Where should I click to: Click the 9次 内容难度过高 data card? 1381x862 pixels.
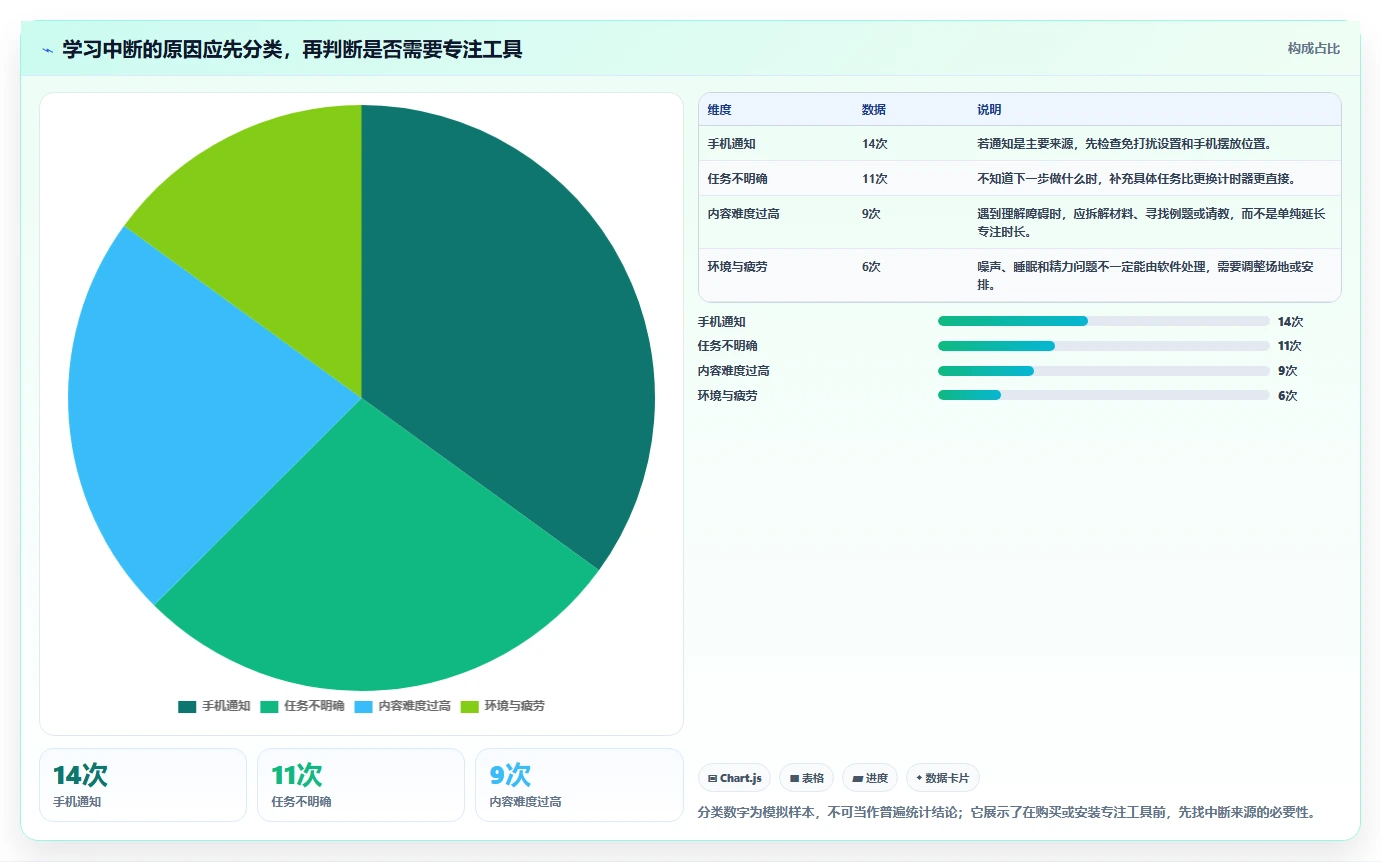(x=579, y=785)
